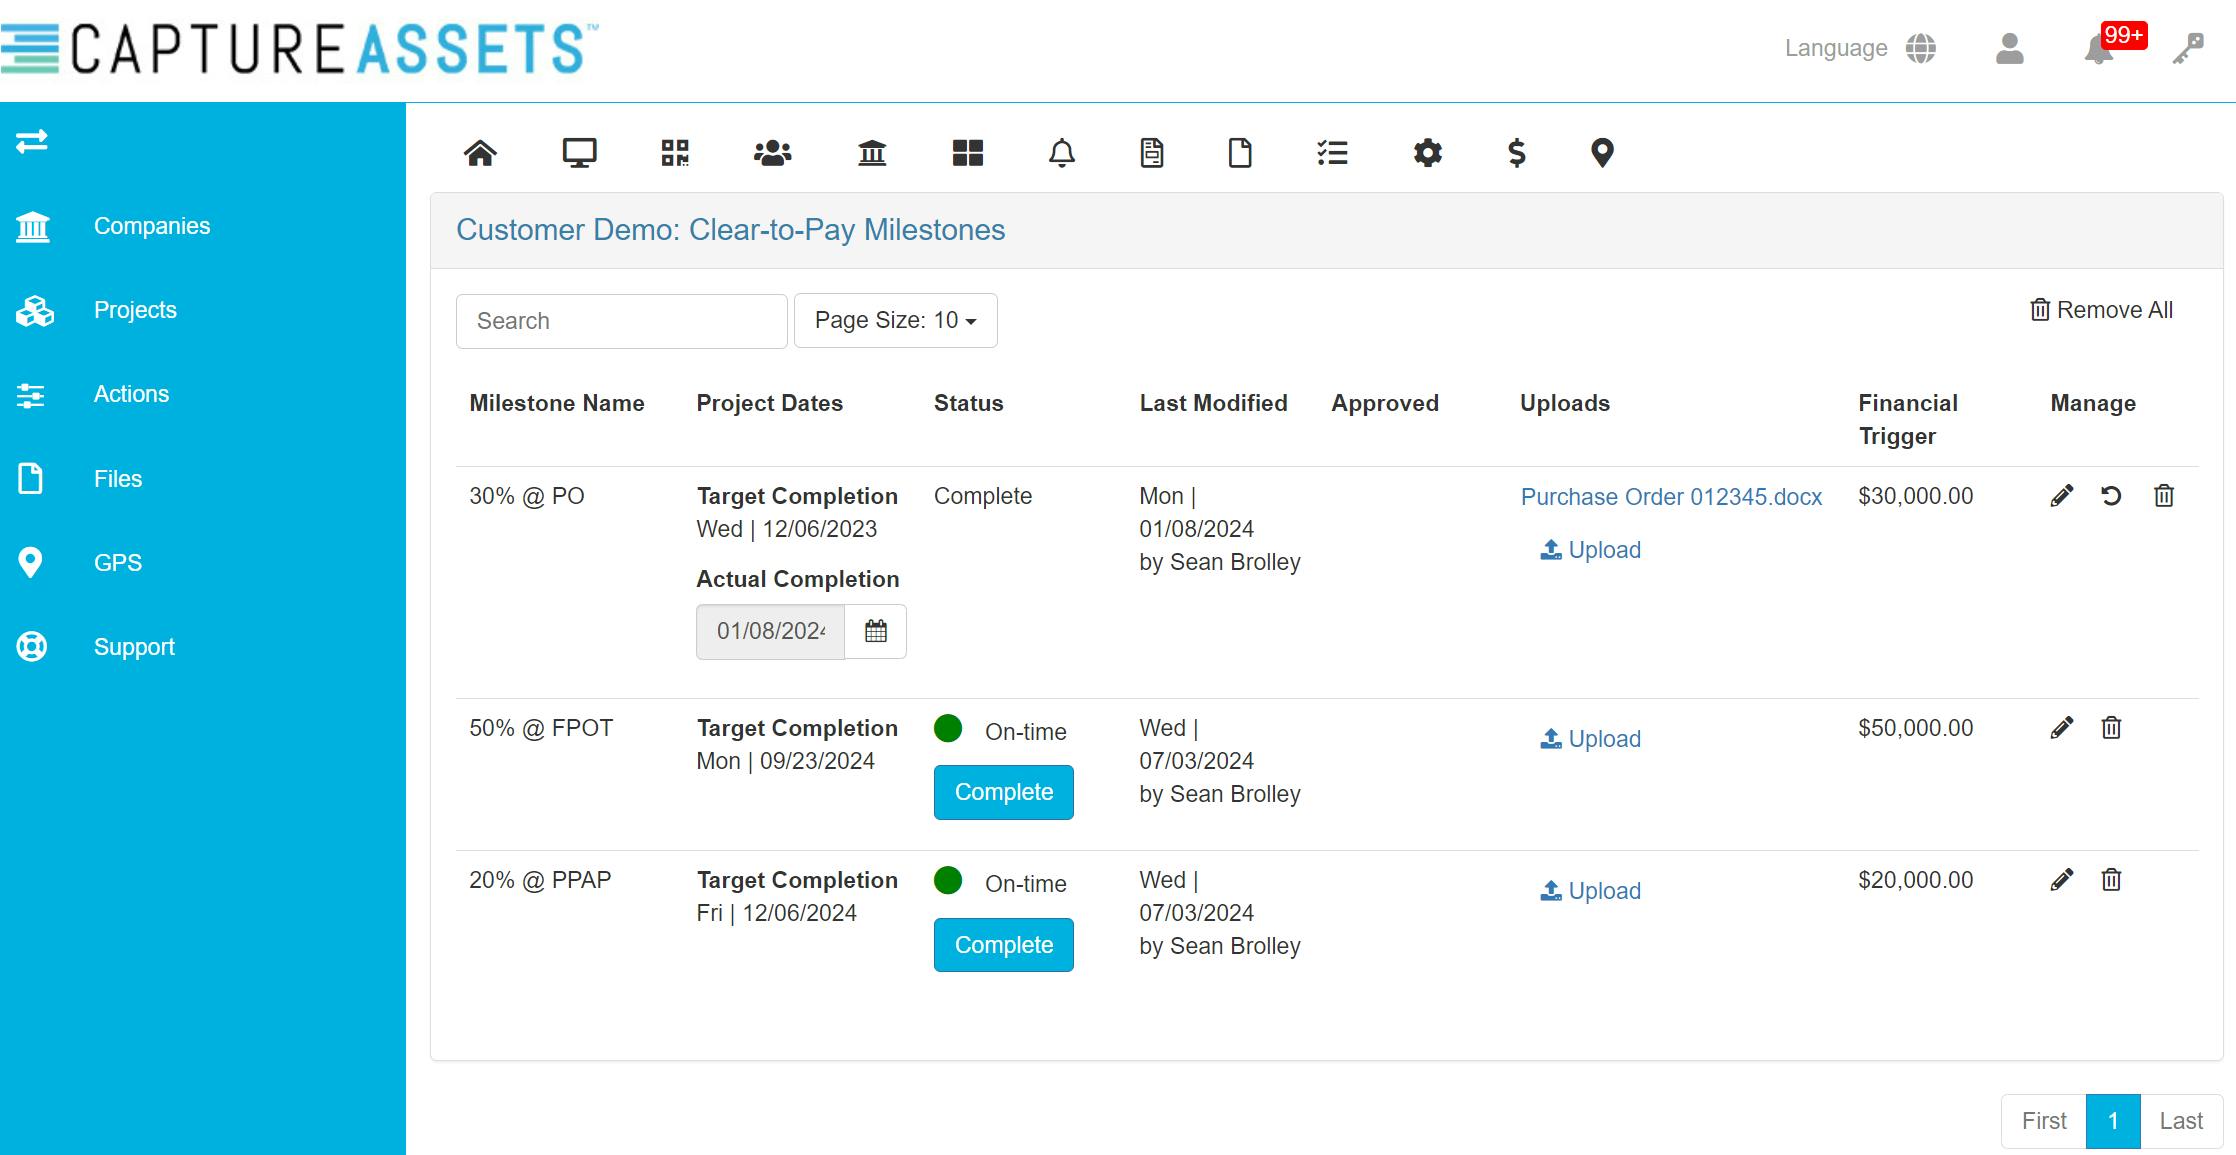The image size is (2236, 1155).
Task: Select the notifications bell in the top toolbar
Action: pyautogui.click(x=1061, y=153)
